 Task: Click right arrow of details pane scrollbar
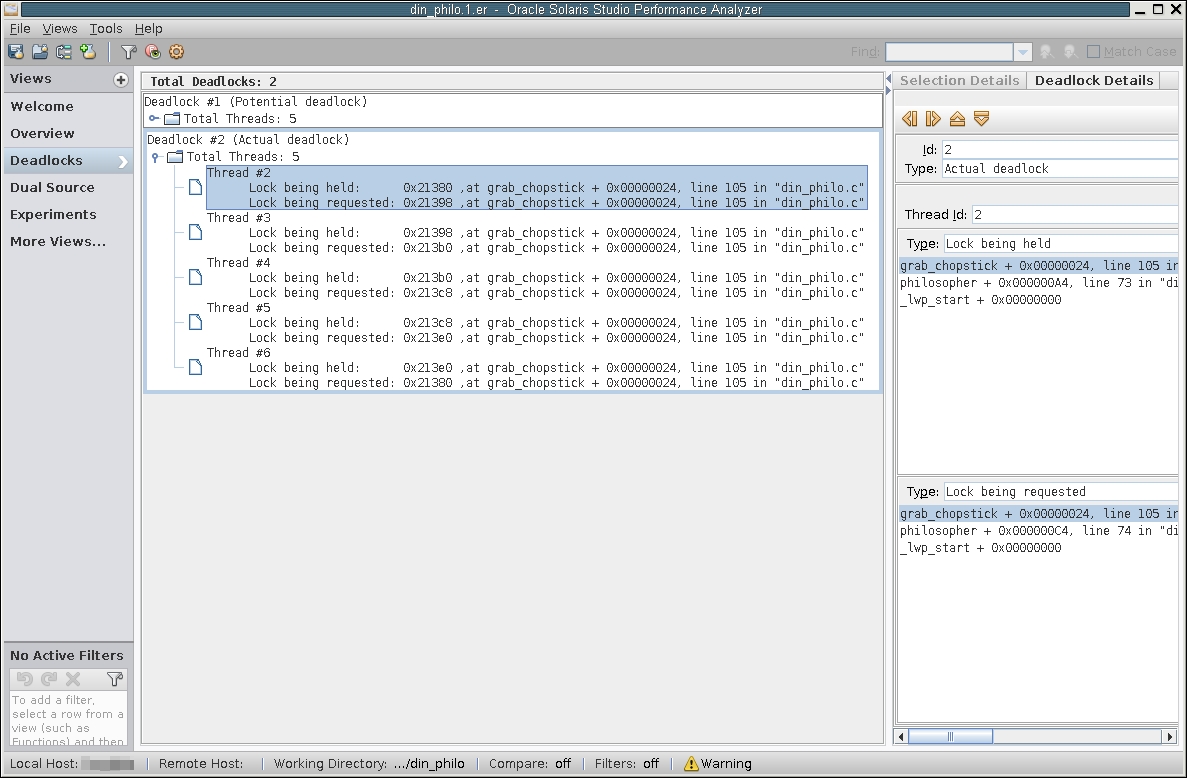click(1170, 736)
